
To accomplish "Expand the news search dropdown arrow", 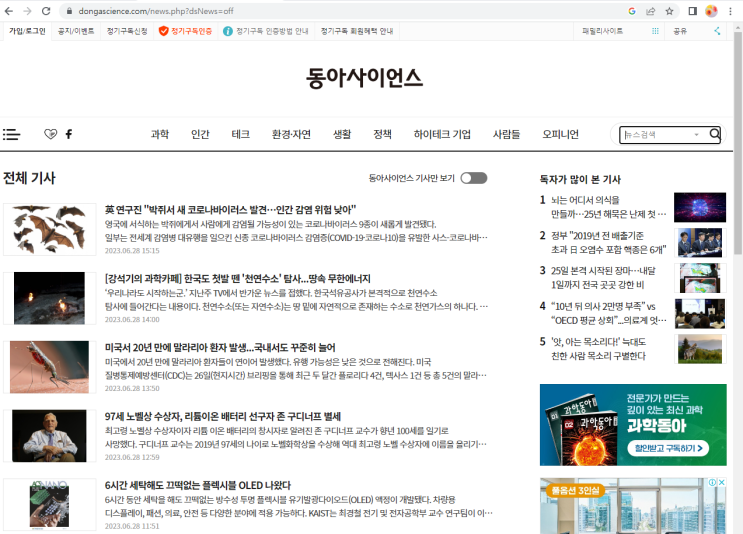I will pos(696,135).
